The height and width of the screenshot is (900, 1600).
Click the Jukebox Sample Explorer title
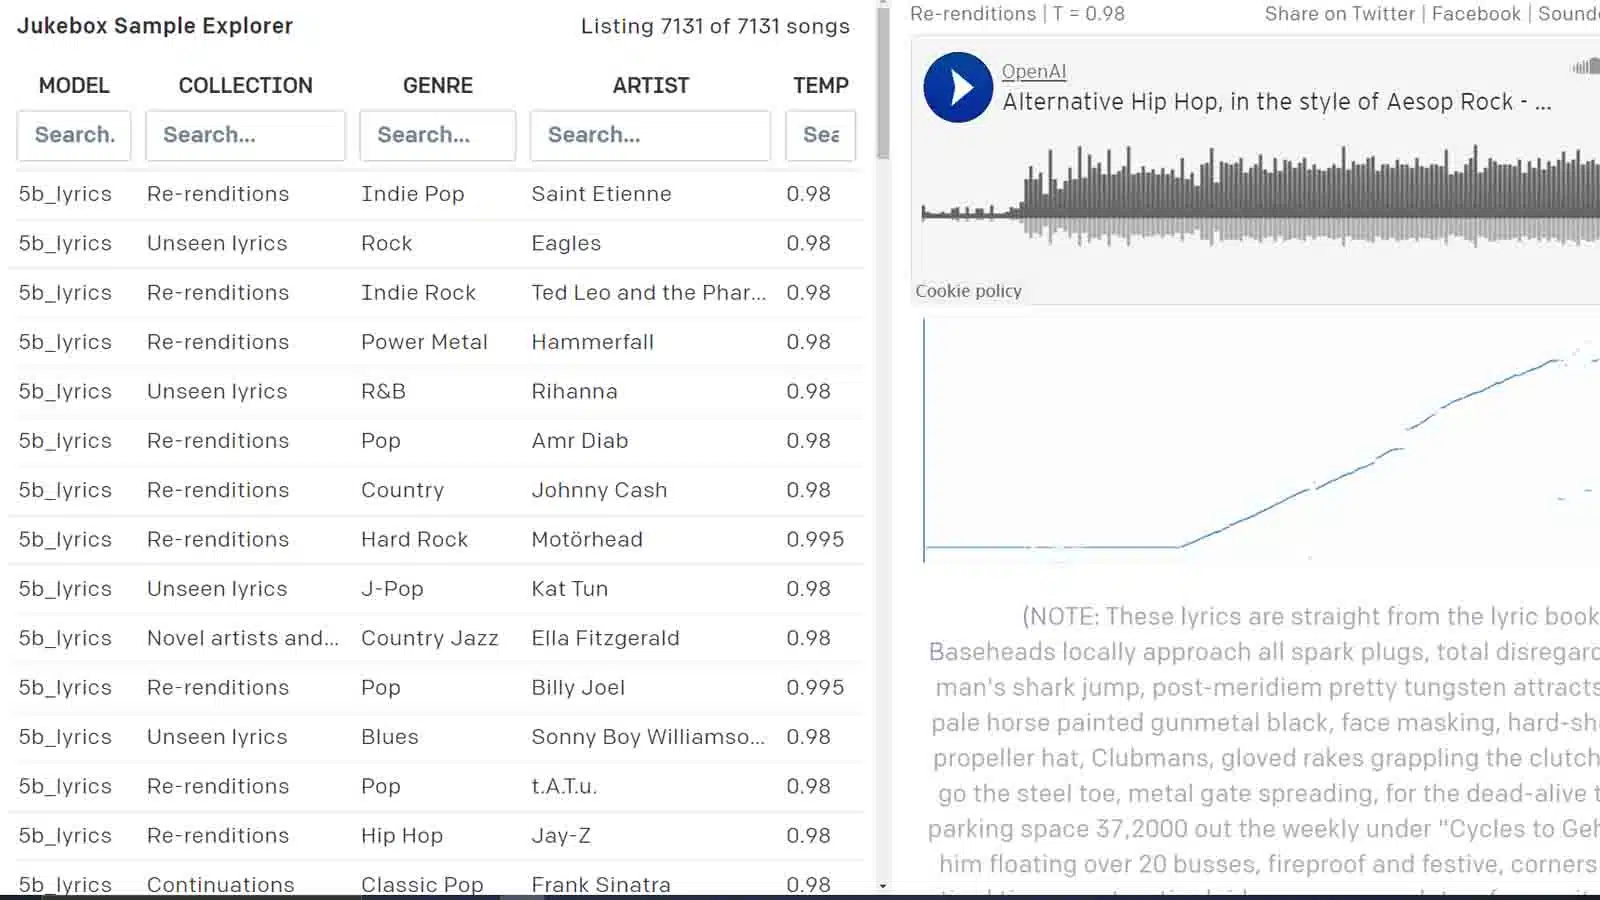tap(154, 26)
